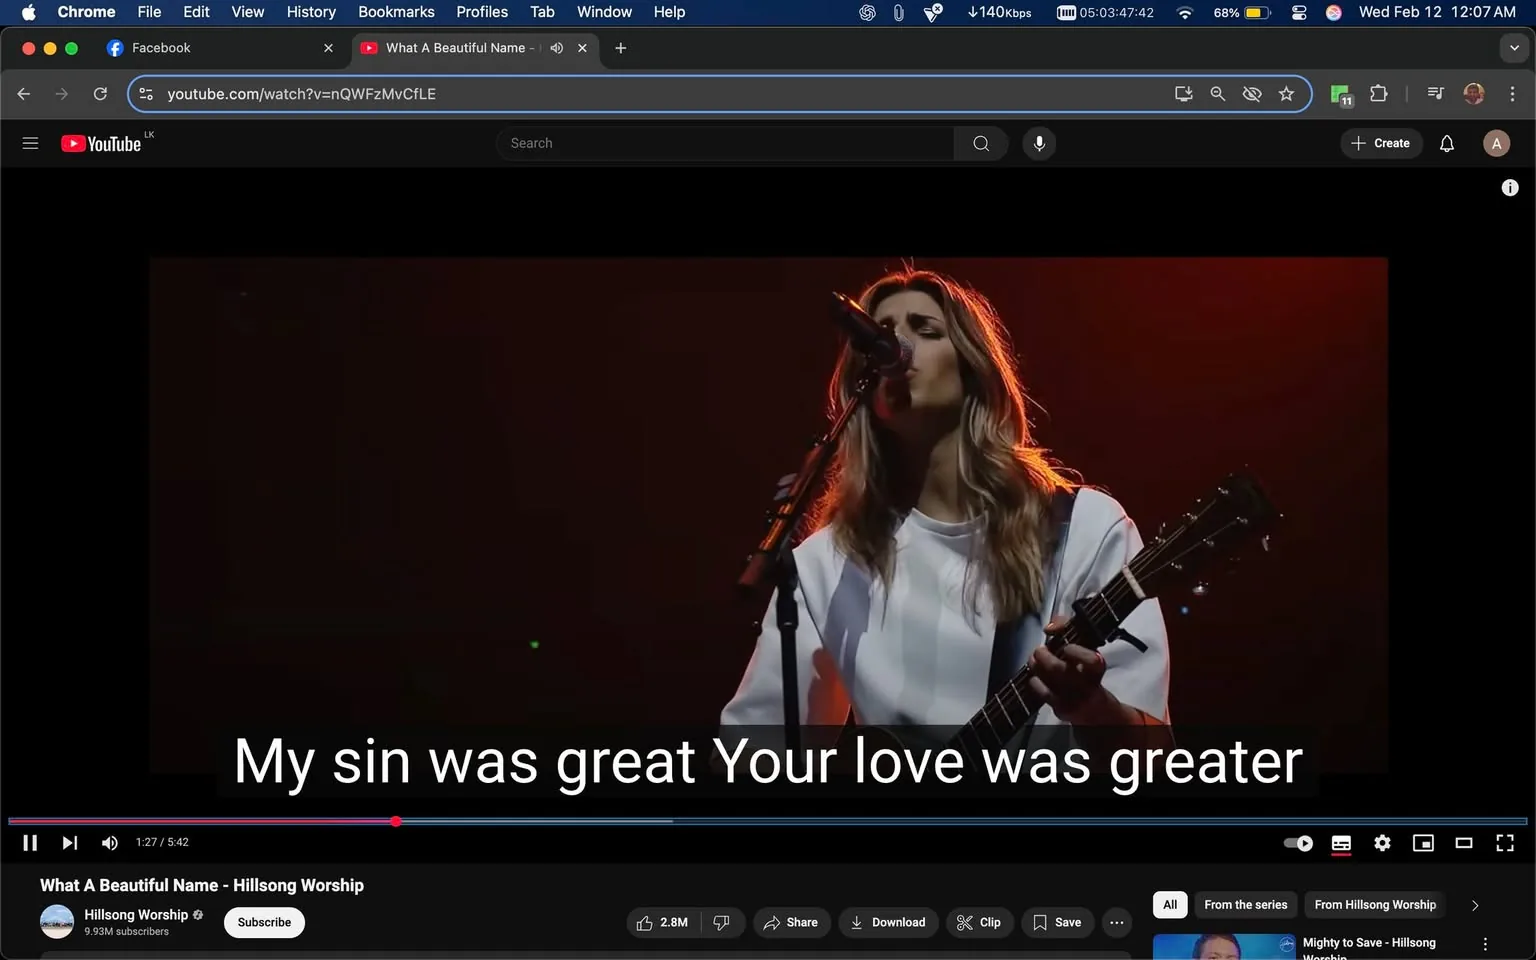Switch to the Facebook tab
1536x960 pixels.
click(x=165, y=47)
